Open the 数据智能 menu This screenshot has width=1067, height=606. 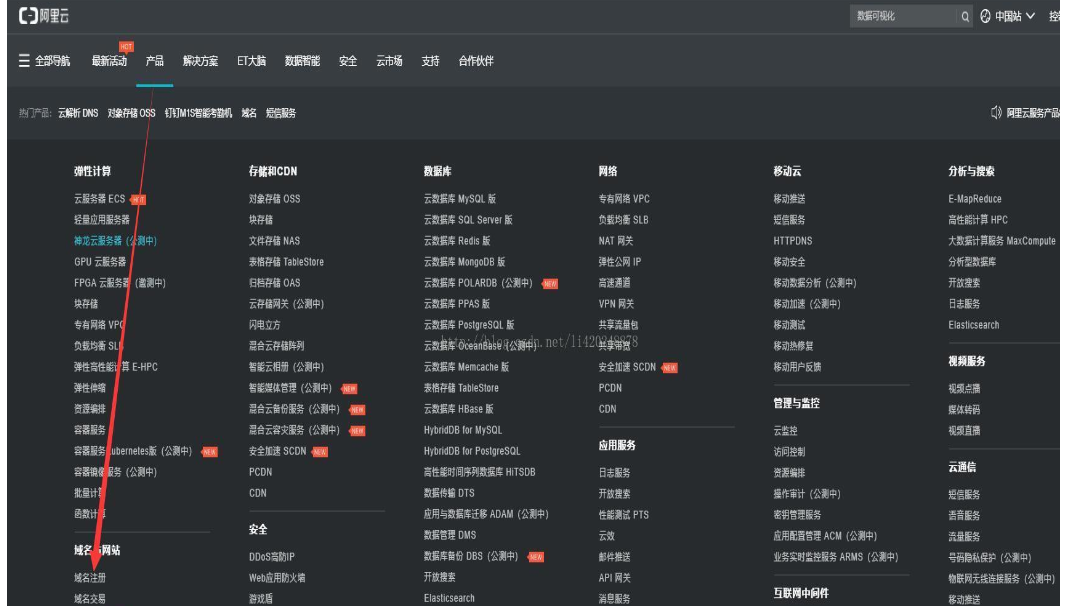(302, 61)
